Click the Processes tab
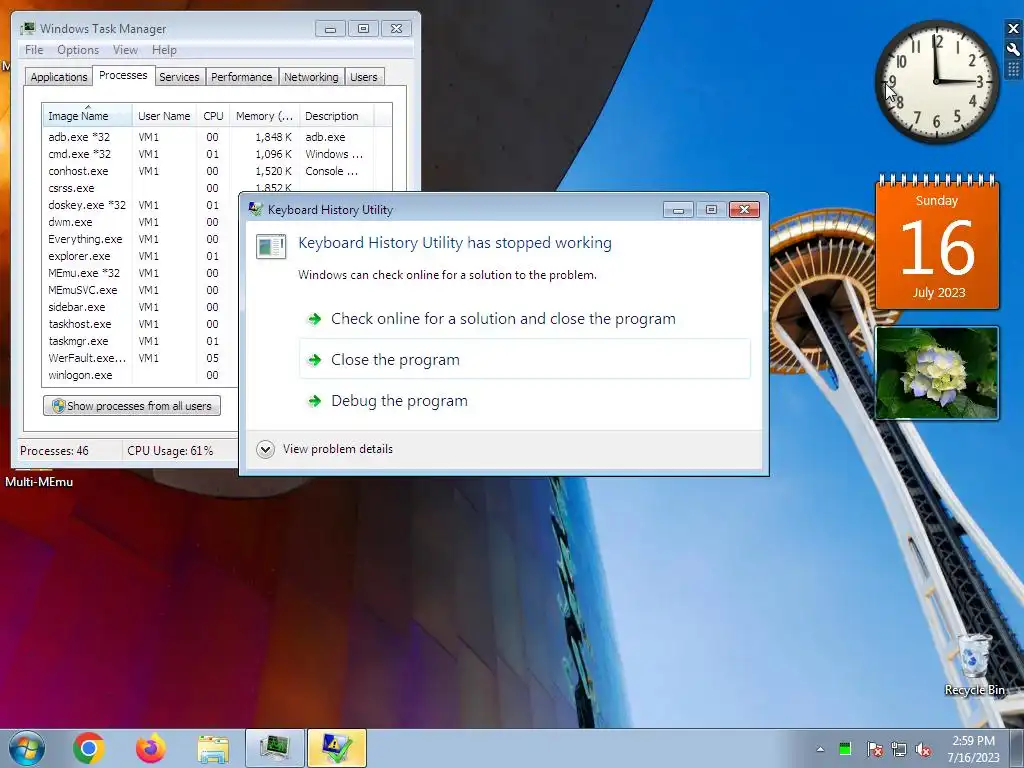The image size is (1024, 768). coord(123,75)
